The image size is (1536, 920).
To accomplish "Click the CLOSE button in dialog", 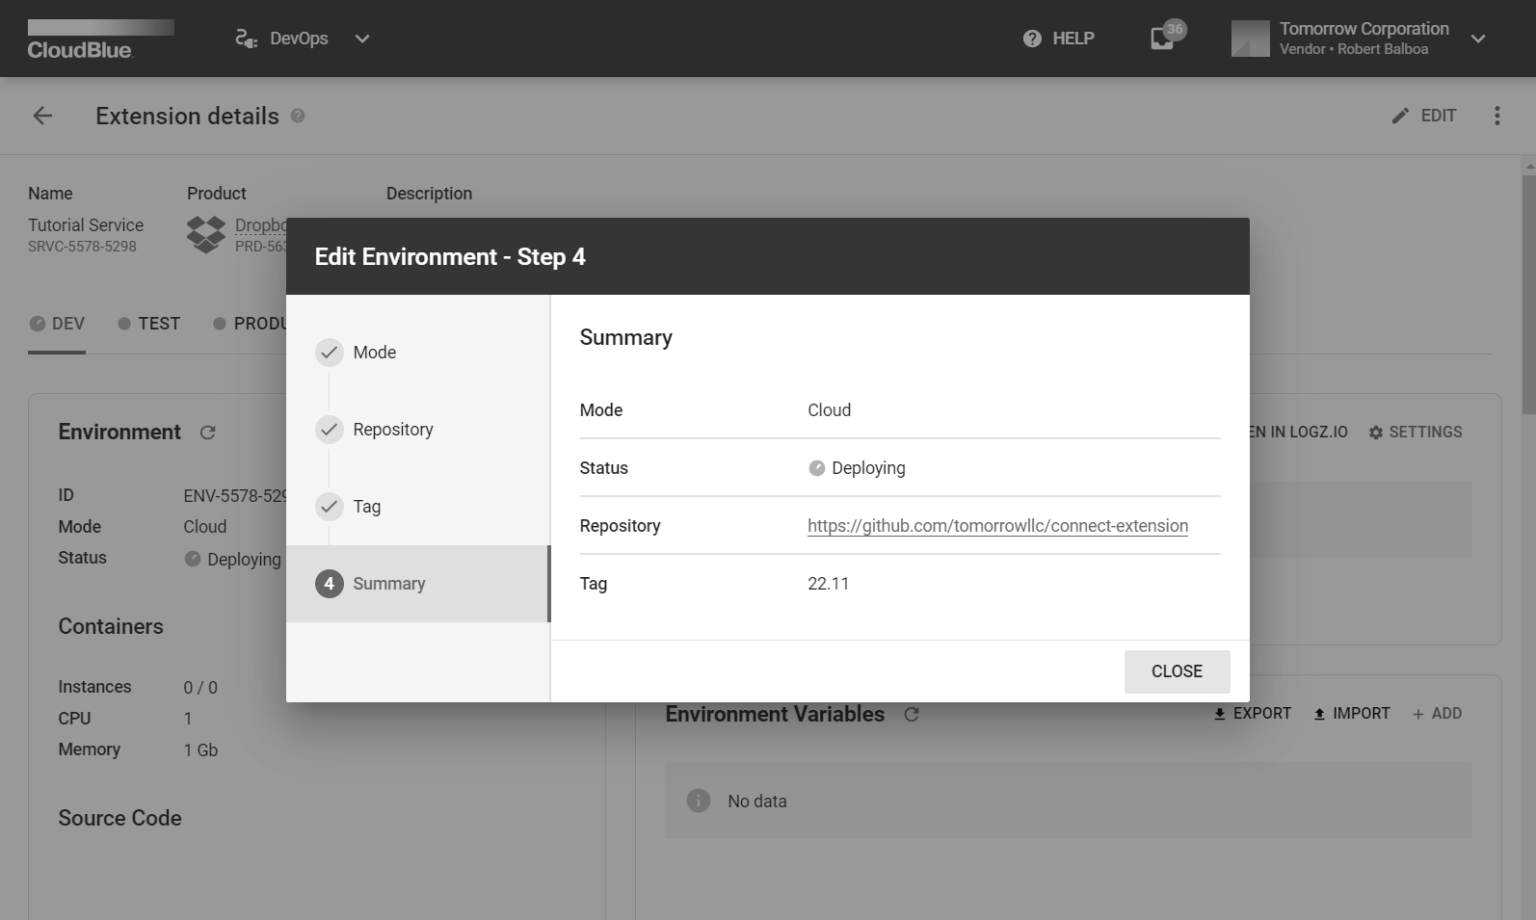I will tap(1177, 671).
